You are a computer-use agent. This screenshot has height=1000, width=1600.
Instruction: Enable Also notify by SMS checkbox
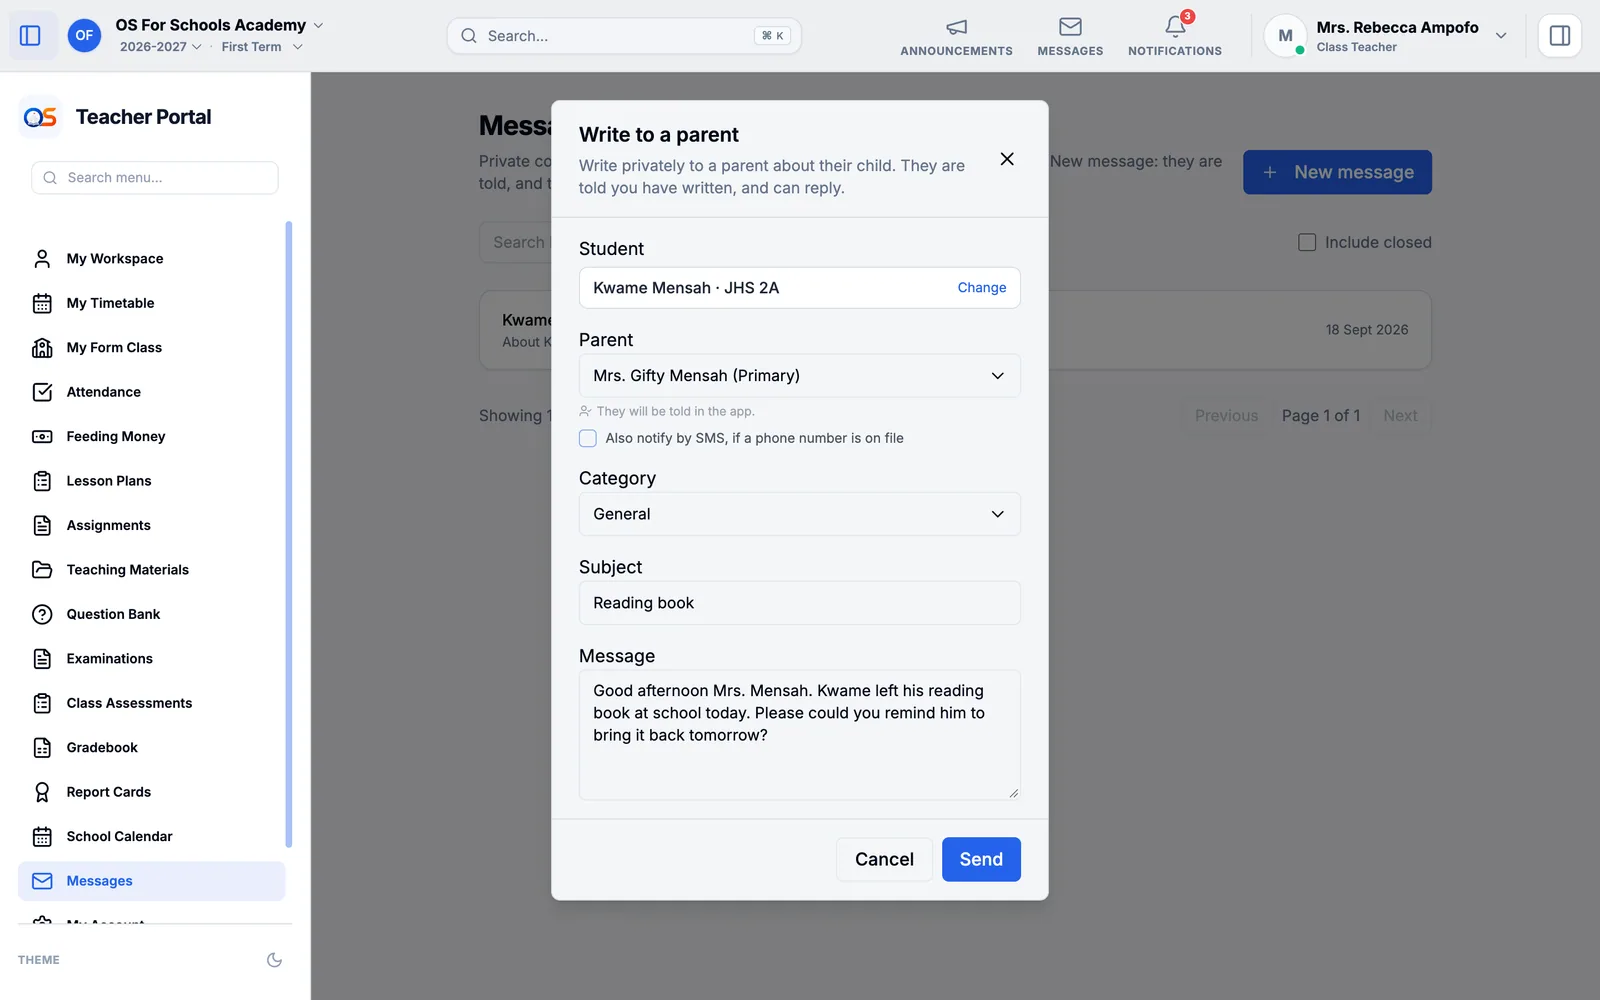pos(588,438)
